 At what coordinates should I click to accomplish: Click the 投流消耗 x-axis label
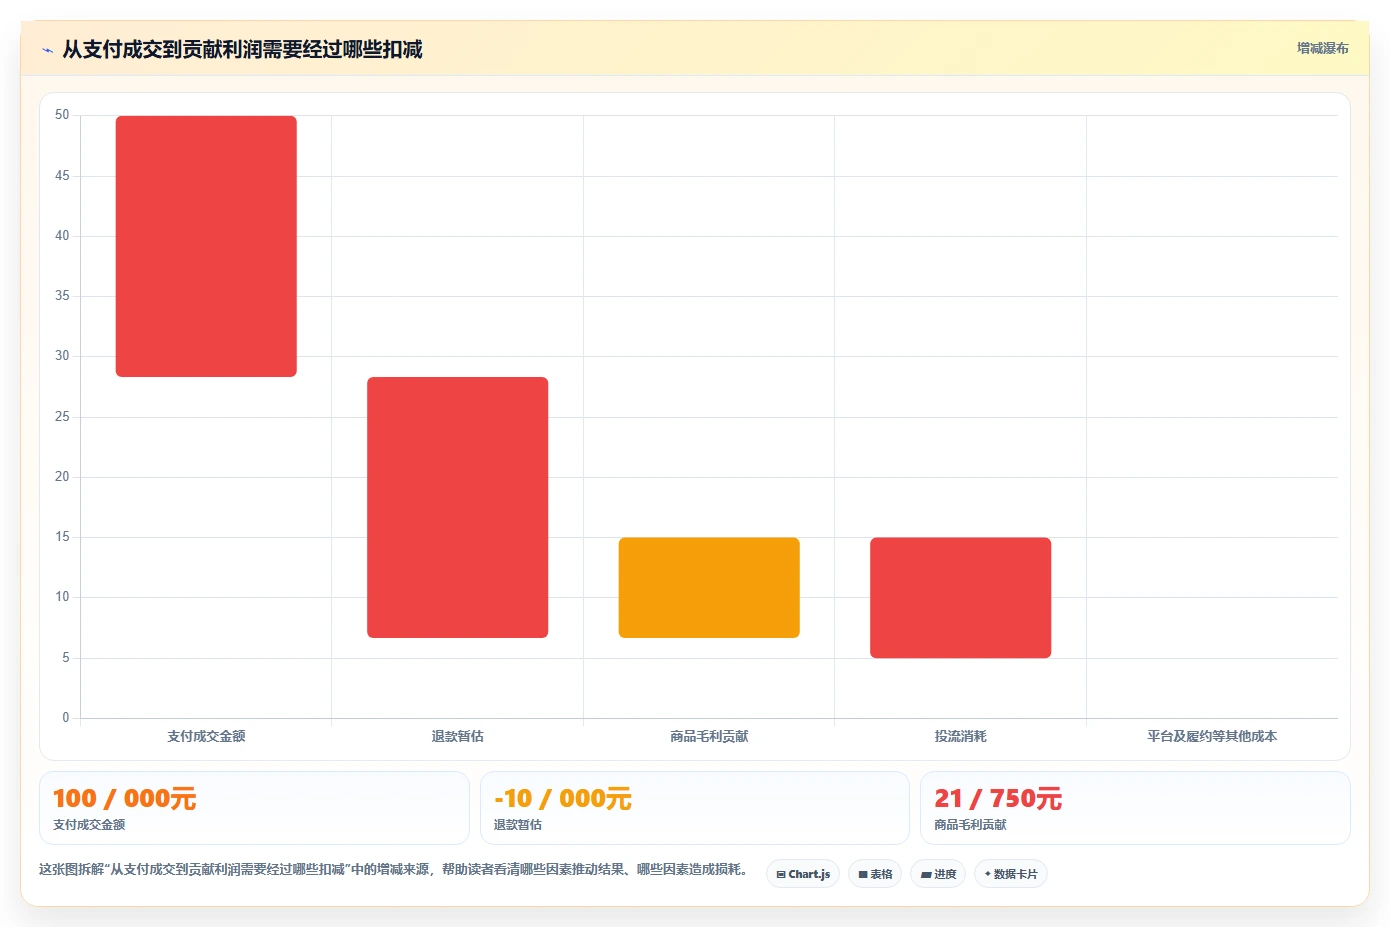(x=961, y=736)
